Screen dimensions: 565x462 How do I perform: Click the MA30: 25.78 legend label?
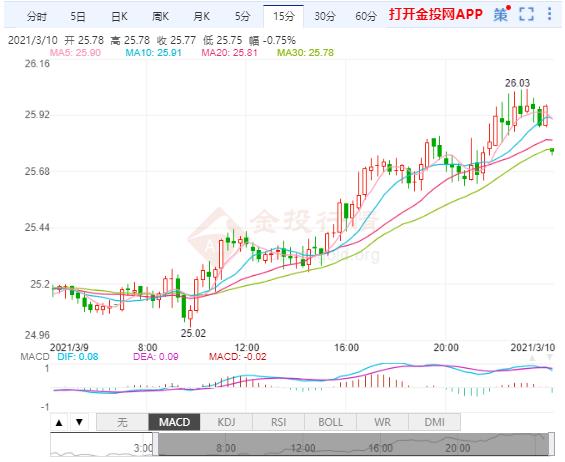point(306,53)
